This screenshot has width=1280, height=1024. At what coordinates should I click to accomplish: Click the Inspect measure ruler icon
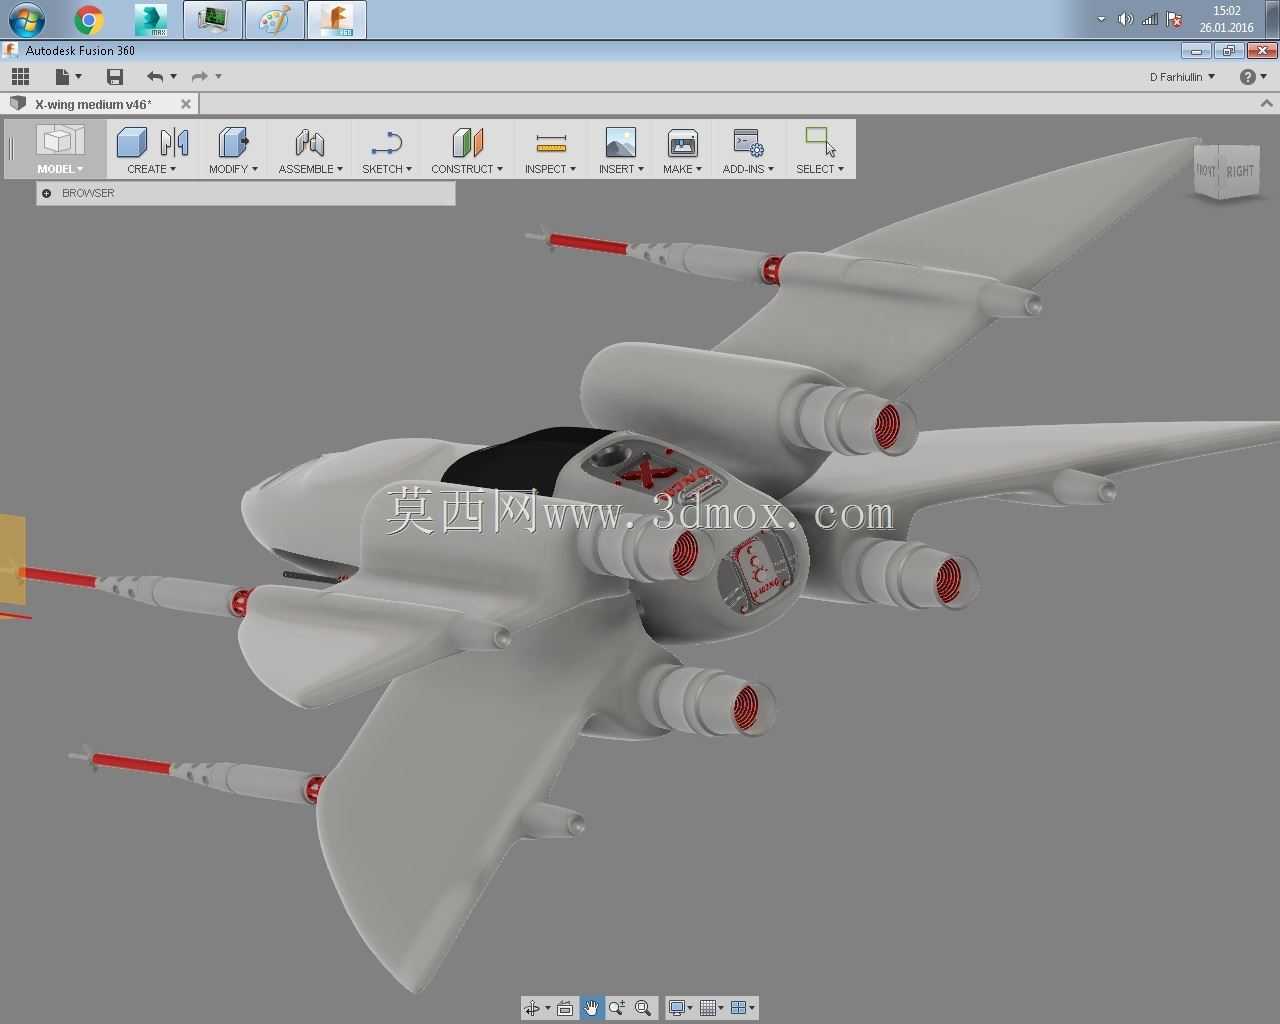pyautogui.click(x=551, y=142)
